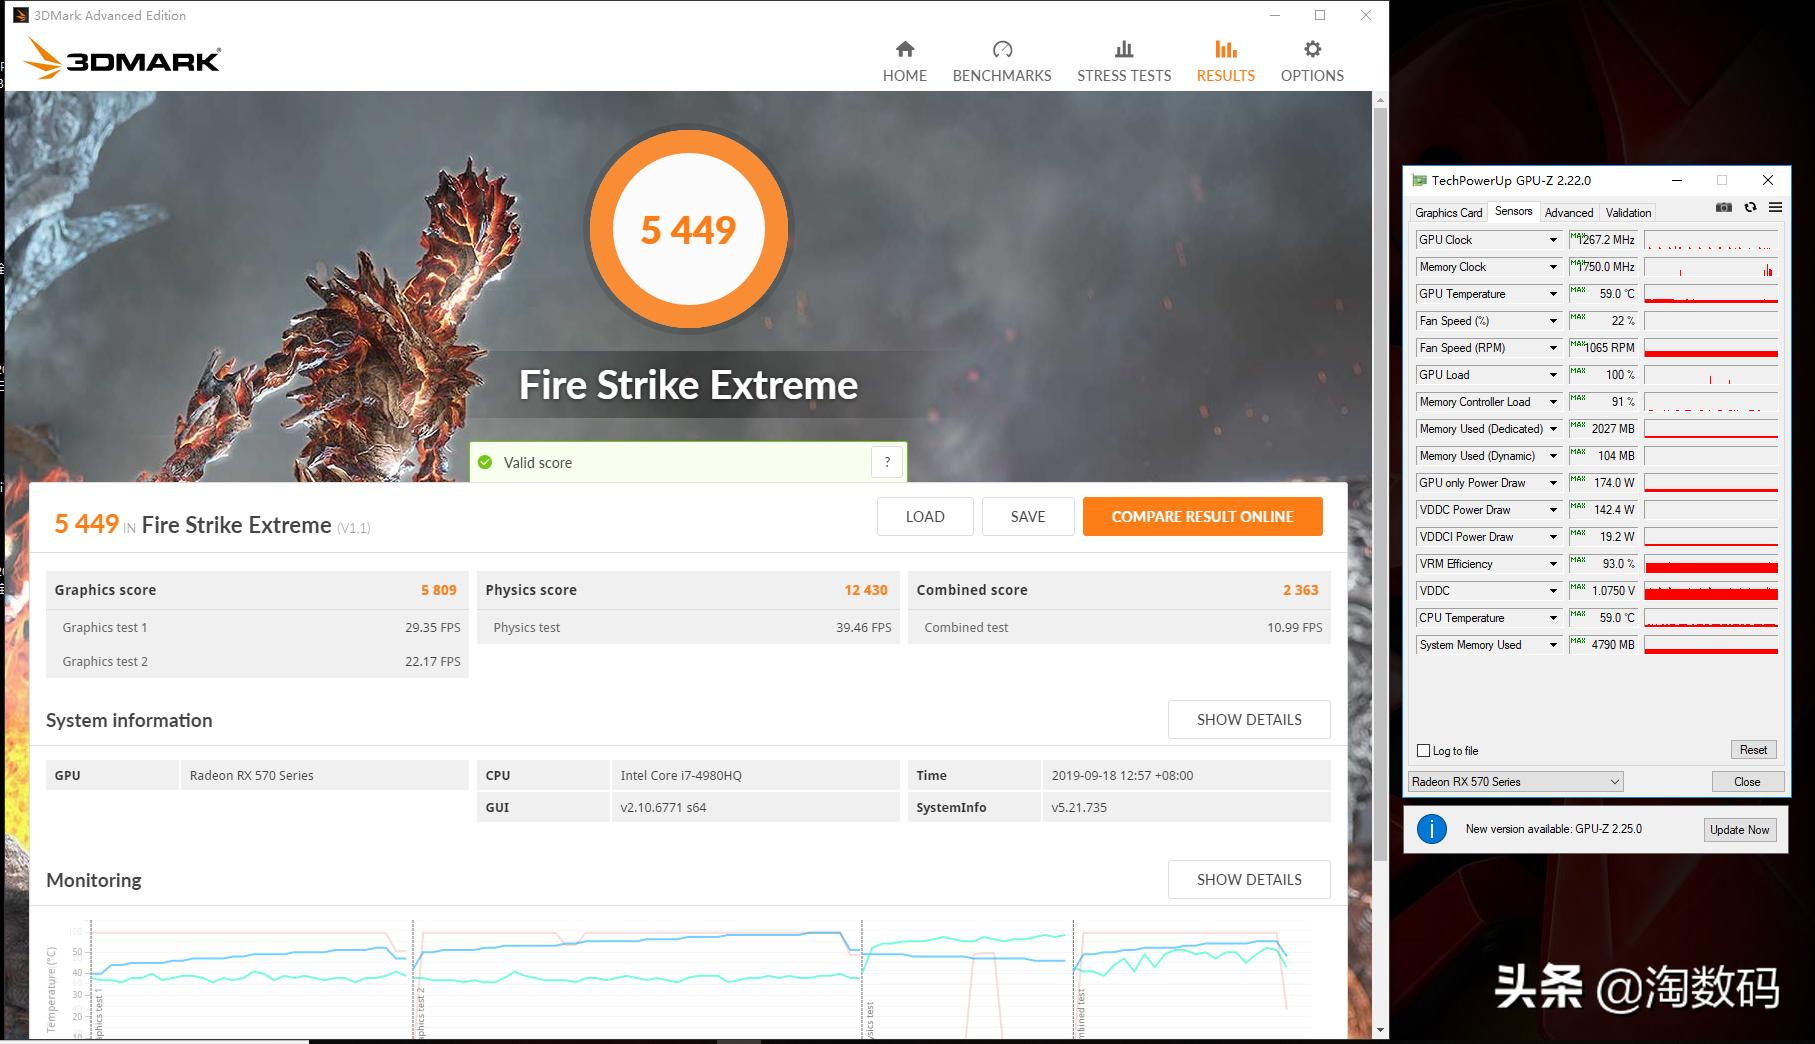The height and width of the screenshot is (1044, 1815).
Task: Open the Radeon RX 570 Series device selector
Action: tap(1515, 782)
